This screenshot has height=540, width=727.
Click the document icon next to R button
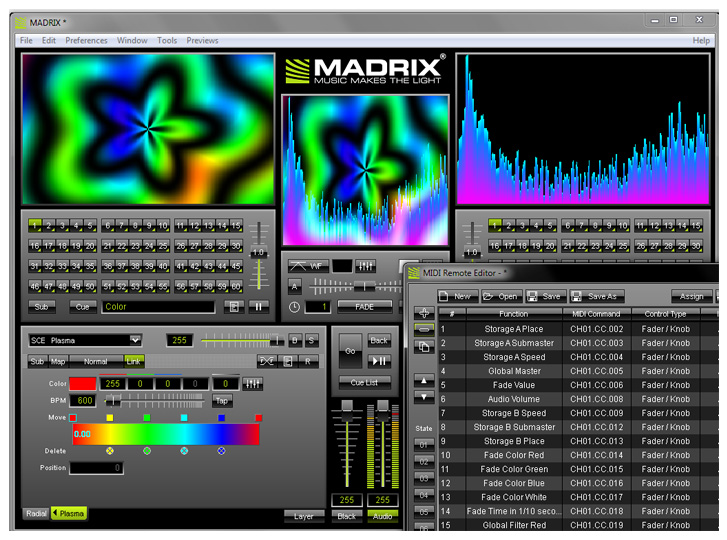point(287,361)
